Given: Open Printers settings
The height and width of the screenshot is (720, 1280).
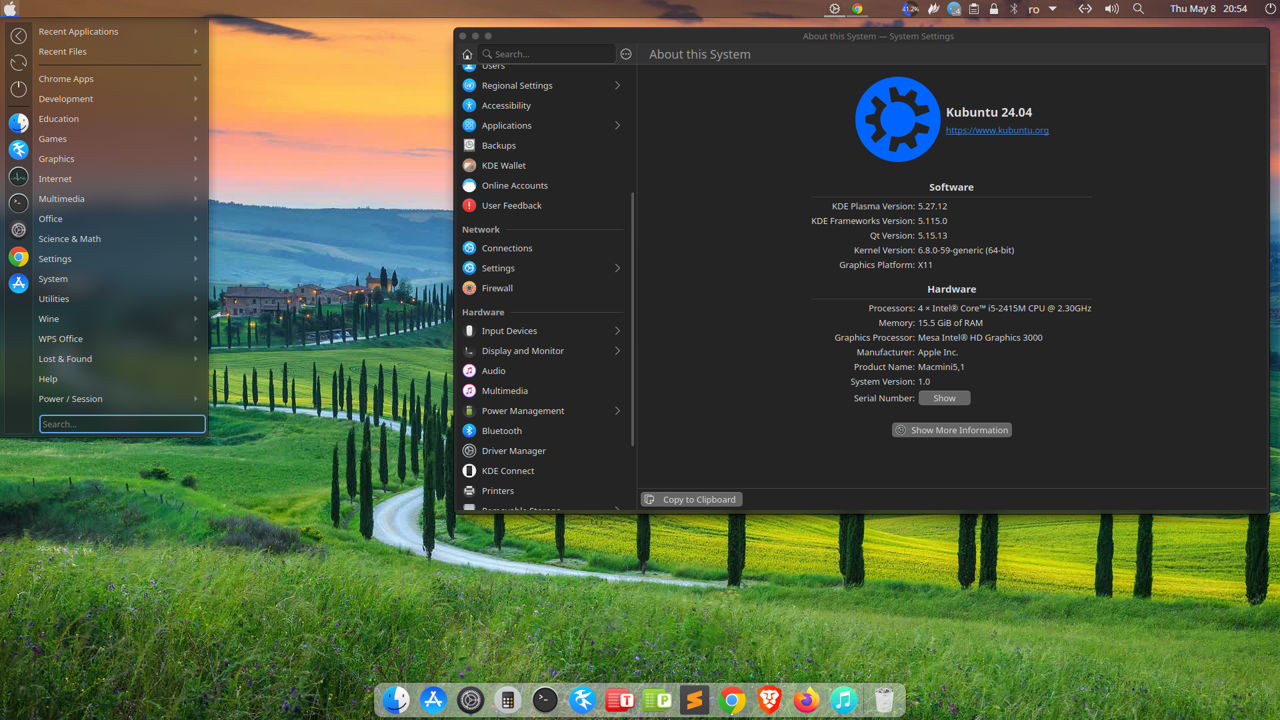Looking at the screenshot, I should point(545,490).
